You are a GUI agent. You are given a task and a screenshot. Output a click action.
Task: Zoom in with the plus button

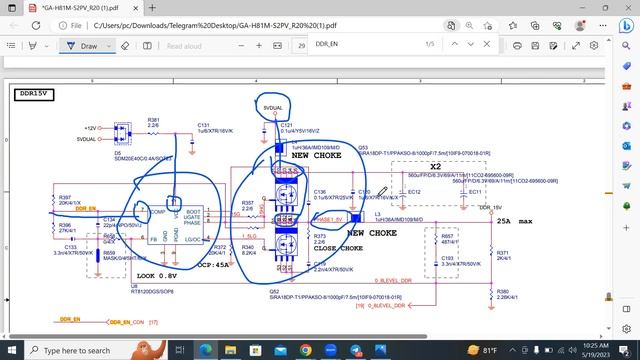tap(259, 46)
